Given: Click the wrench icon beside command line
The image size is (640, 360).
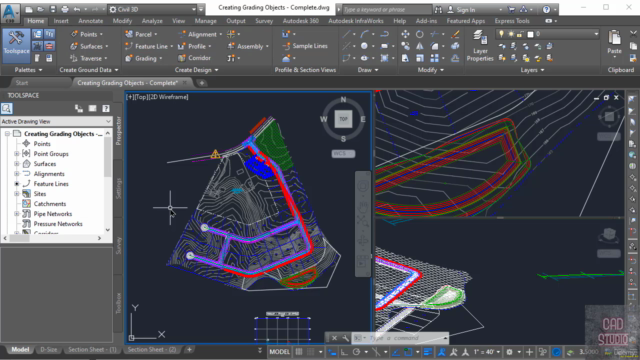Looking at the screenshot, I should (x=345, y=338).
